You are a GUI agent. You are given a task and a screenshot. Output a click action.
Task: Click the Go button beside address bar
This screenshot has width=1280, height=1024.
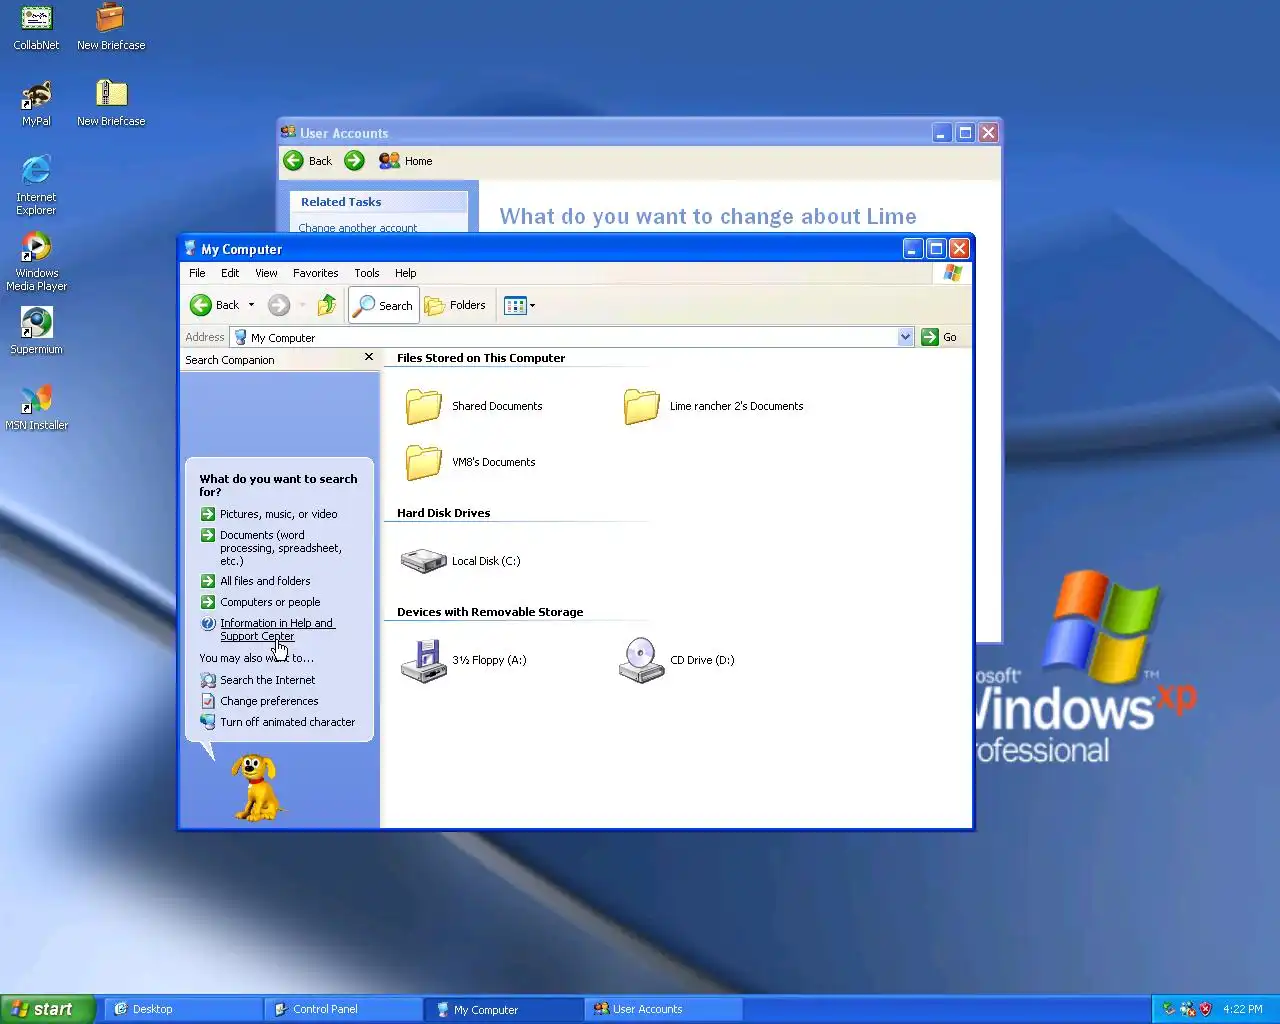(x=939, y=337)
